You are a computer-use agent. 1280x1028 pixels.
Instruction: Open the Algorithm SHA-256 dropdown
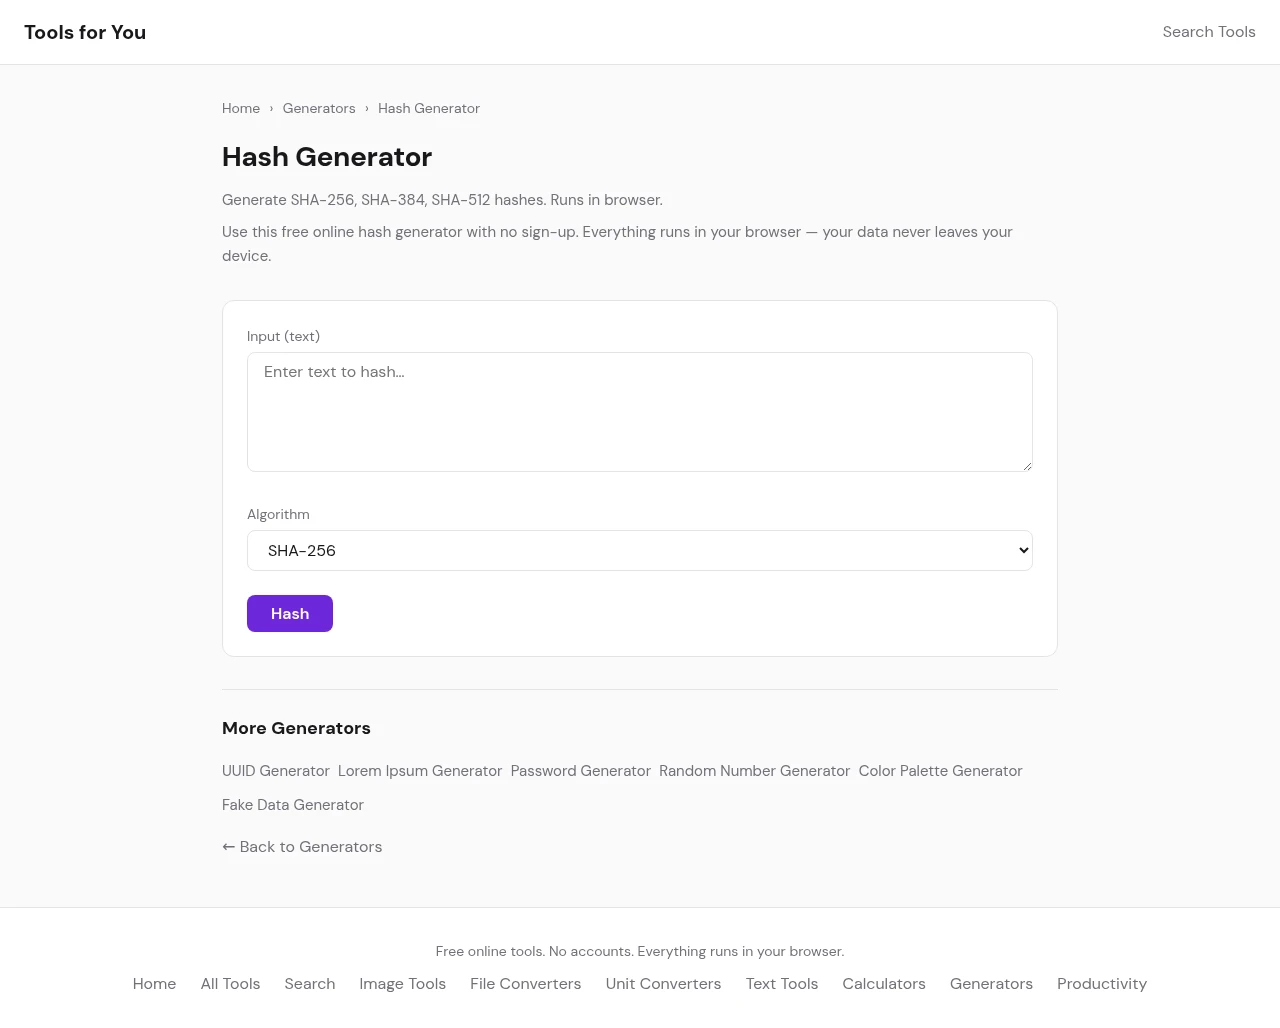click(x=639, y=550)
